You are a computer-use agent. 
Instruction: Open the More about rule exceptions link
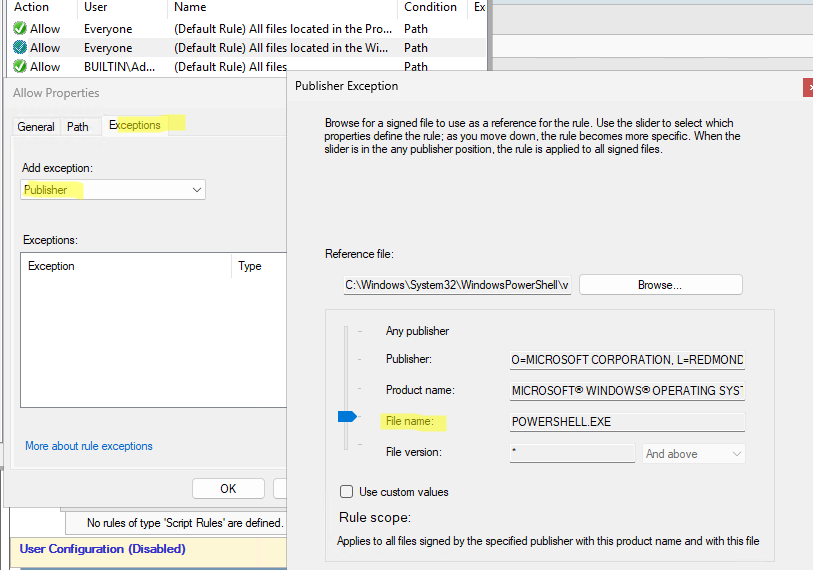click(89, 446)
